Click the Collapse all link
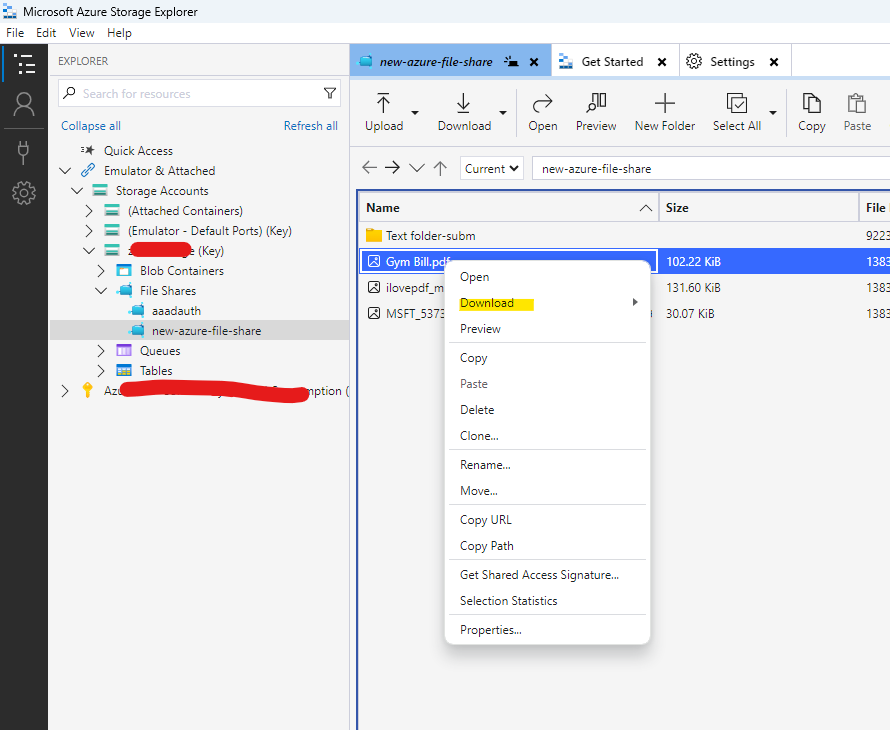 pos(91,126)
